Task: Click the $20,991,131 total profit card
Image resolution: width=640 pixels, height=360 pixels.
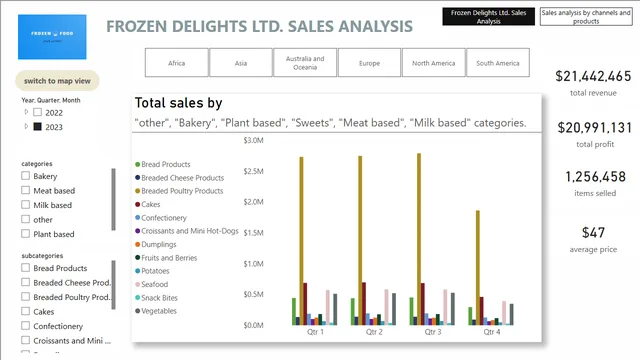Action: [x=595, y=134]
